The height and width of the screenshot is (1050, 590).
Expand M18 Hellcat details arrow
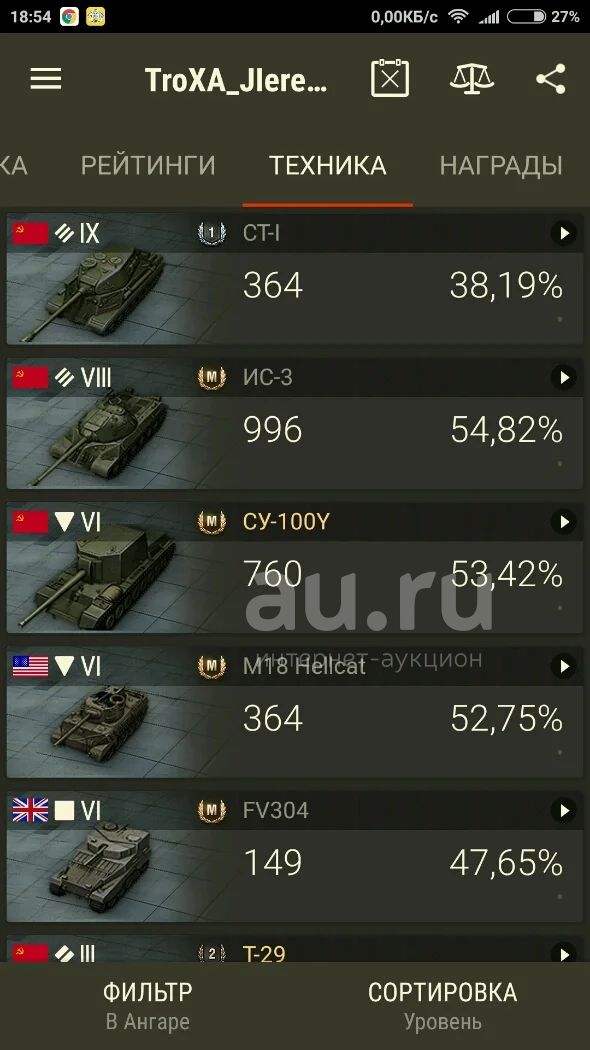point(563,666)
